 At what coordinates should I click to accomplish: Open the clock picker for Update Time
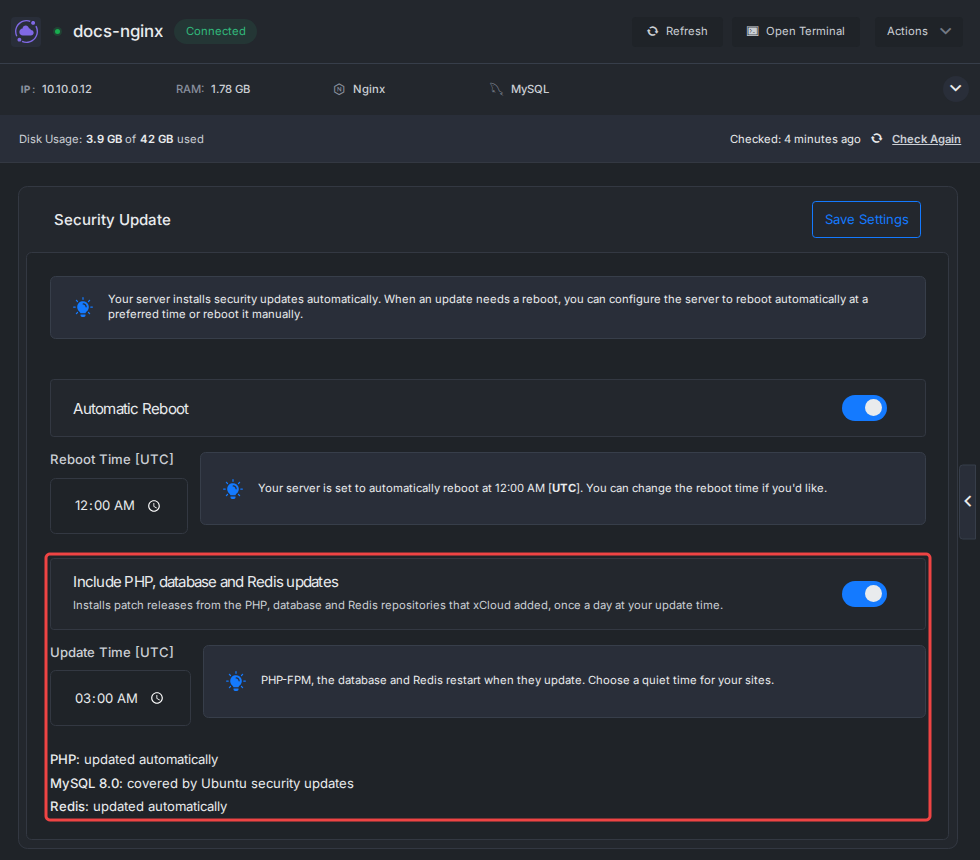(x=157, y=698)
